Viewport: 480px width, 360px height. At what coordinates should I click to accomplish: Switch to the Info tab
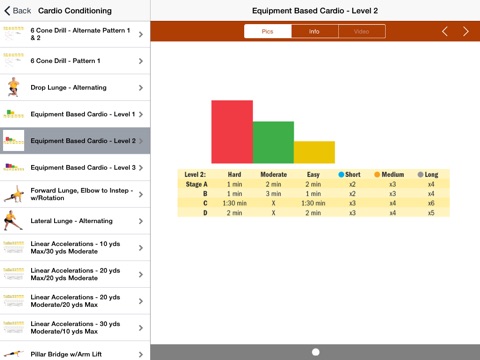(x=314, y=31)
